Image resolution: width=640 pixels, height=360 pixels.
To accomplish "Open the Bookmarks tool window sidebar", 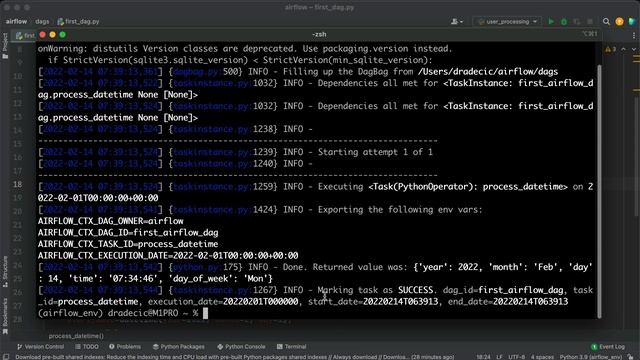I will tap(5, 316).
